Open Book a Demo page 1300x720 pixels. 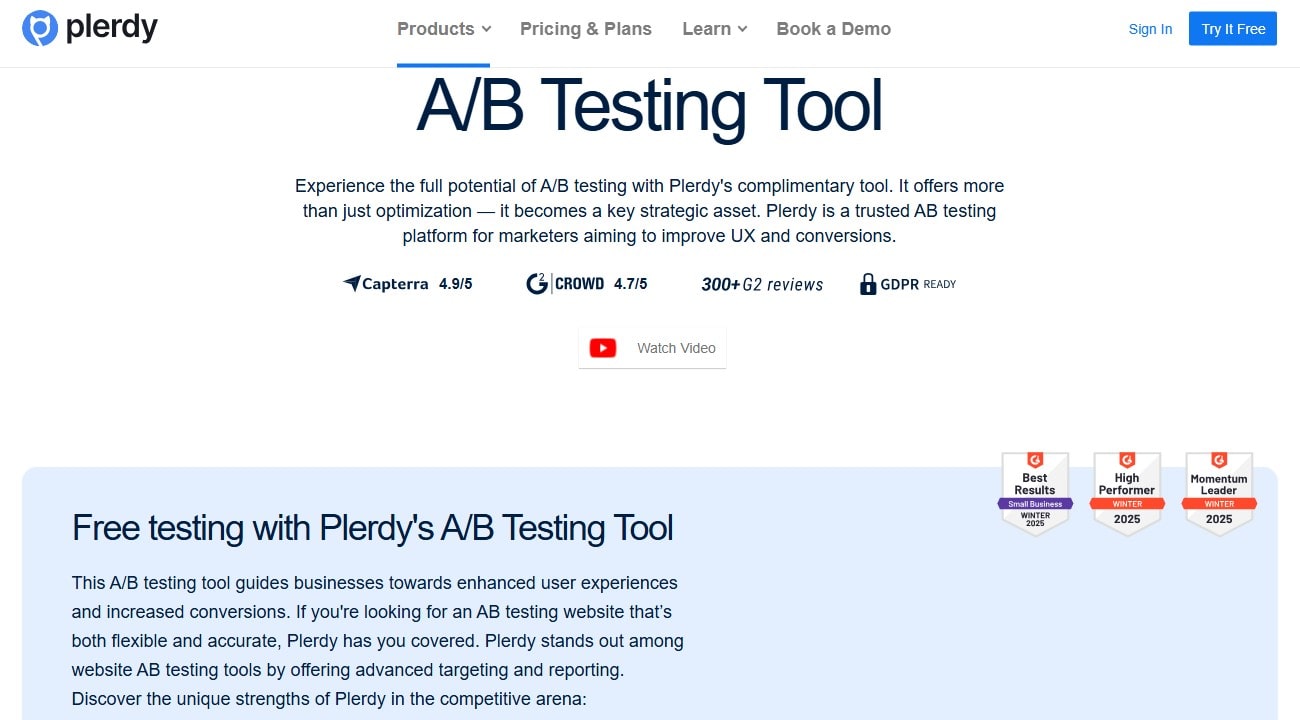(x=834, y=29)
